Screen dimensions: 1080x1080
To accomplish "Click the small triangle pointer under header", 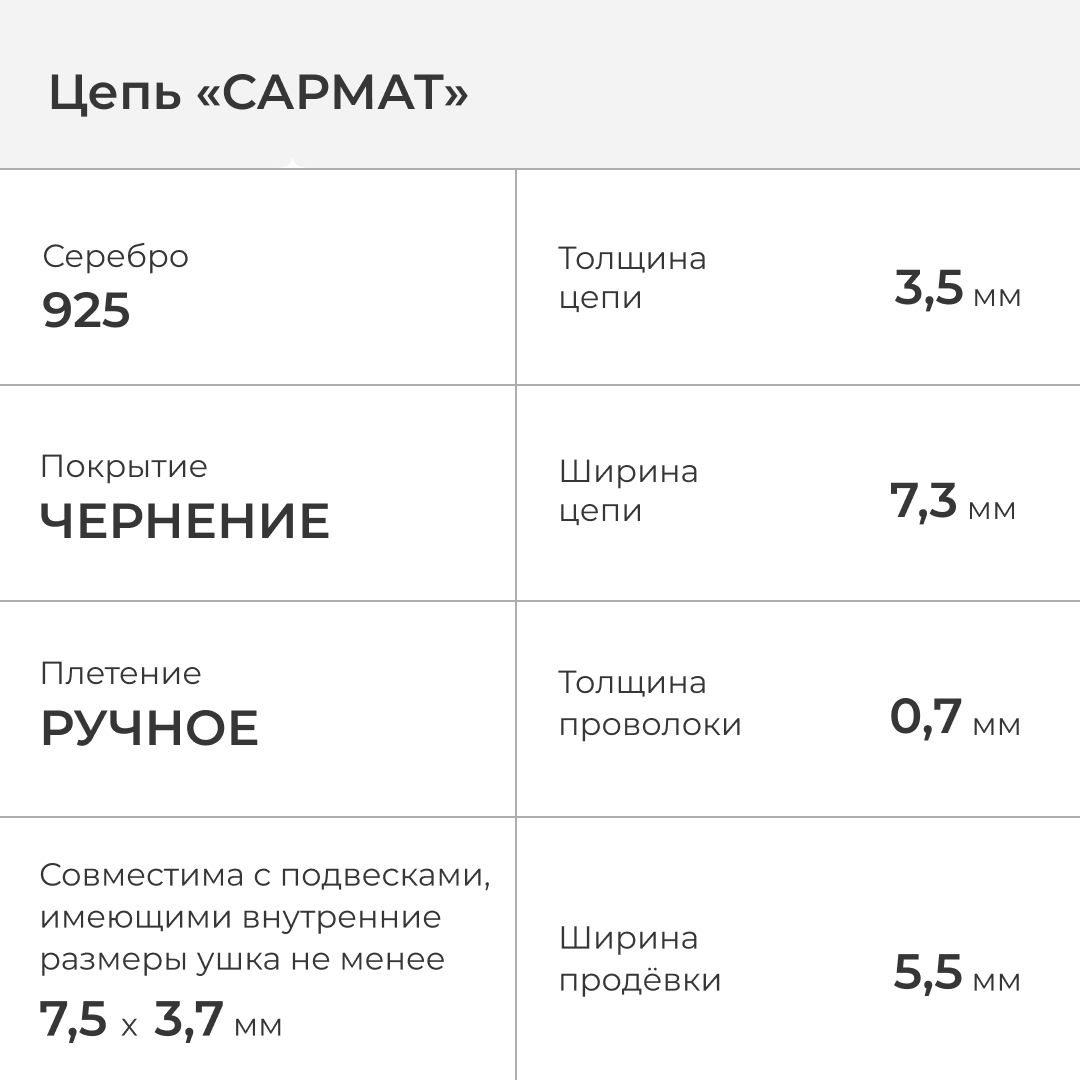I will pos(291,163).
